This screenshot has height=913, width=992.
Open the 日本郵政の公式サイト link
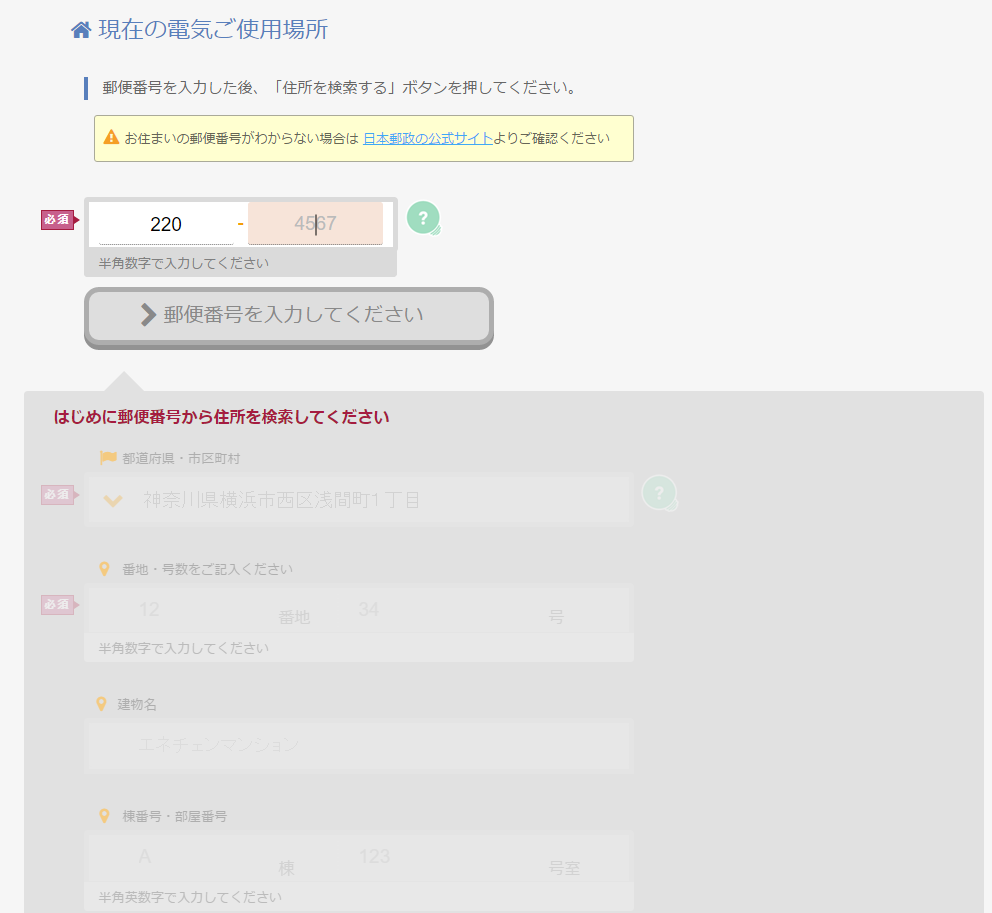[x=428, y=139]
